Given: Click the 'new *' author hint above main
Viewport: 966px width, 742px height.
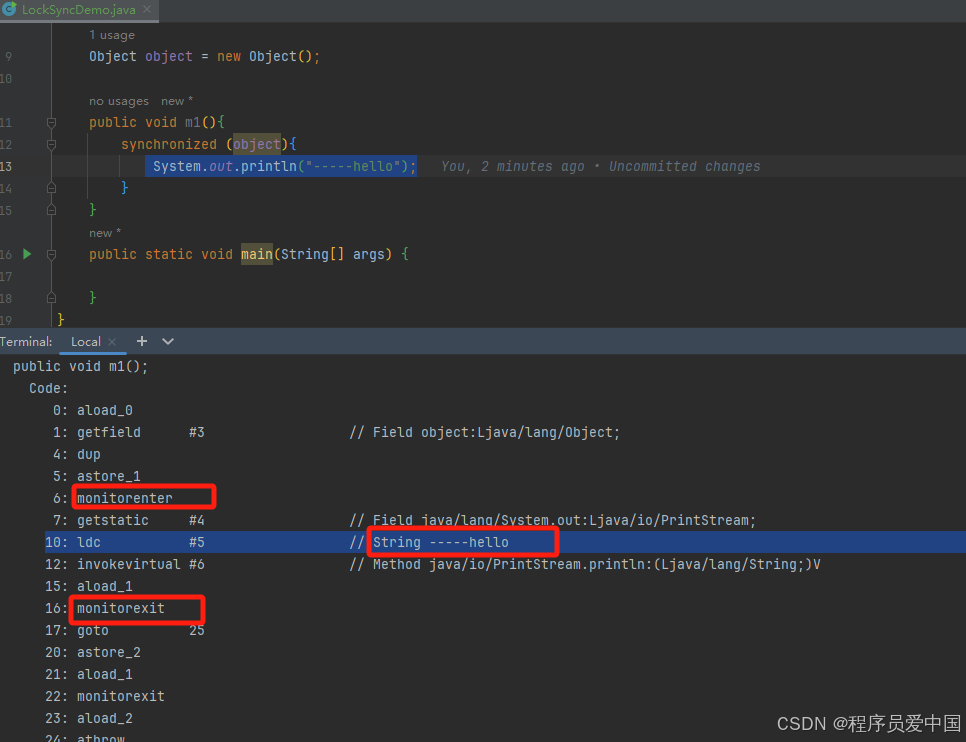Looking at the screenshot, I should (x=105, y=233).
